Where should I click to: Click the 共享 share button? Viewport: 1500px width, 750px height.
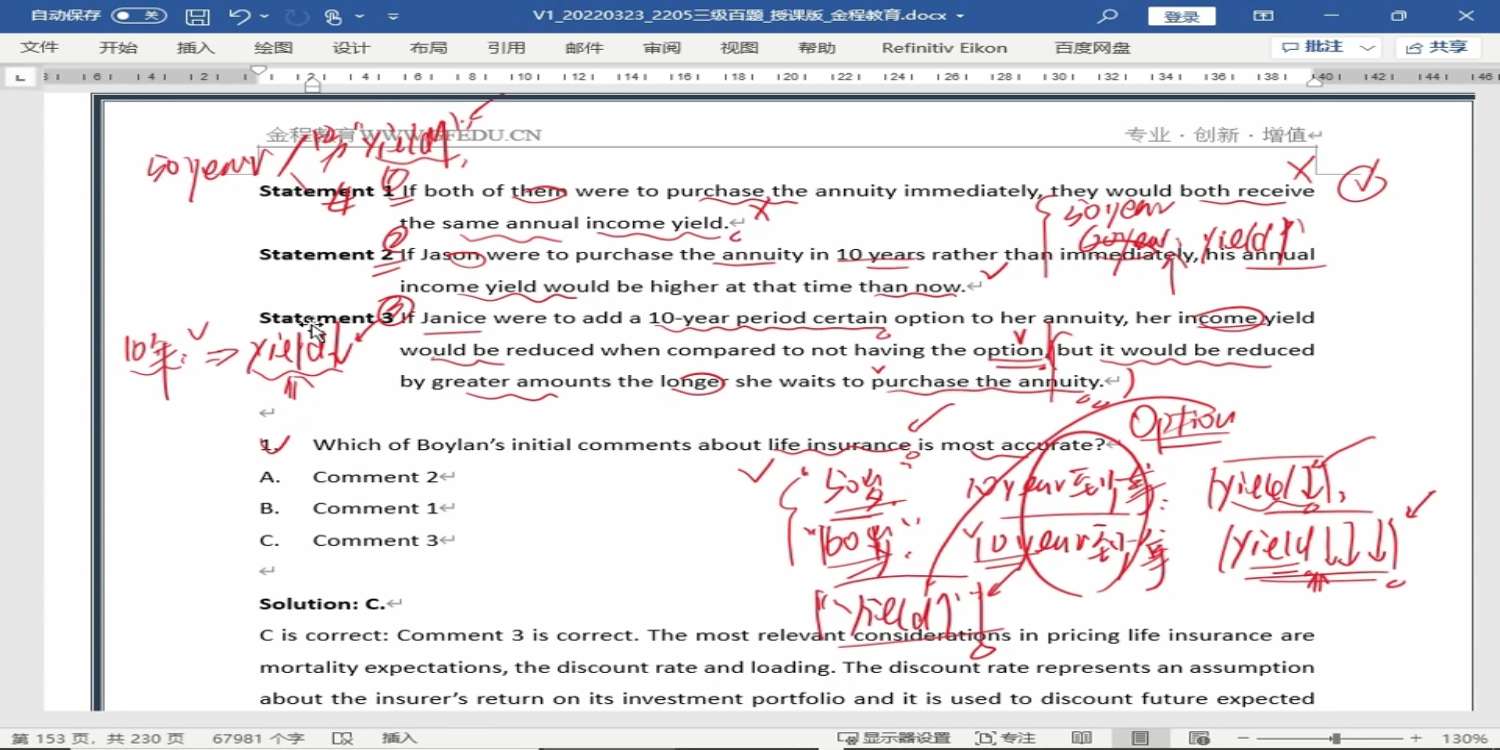click(x=1438, y=47)
